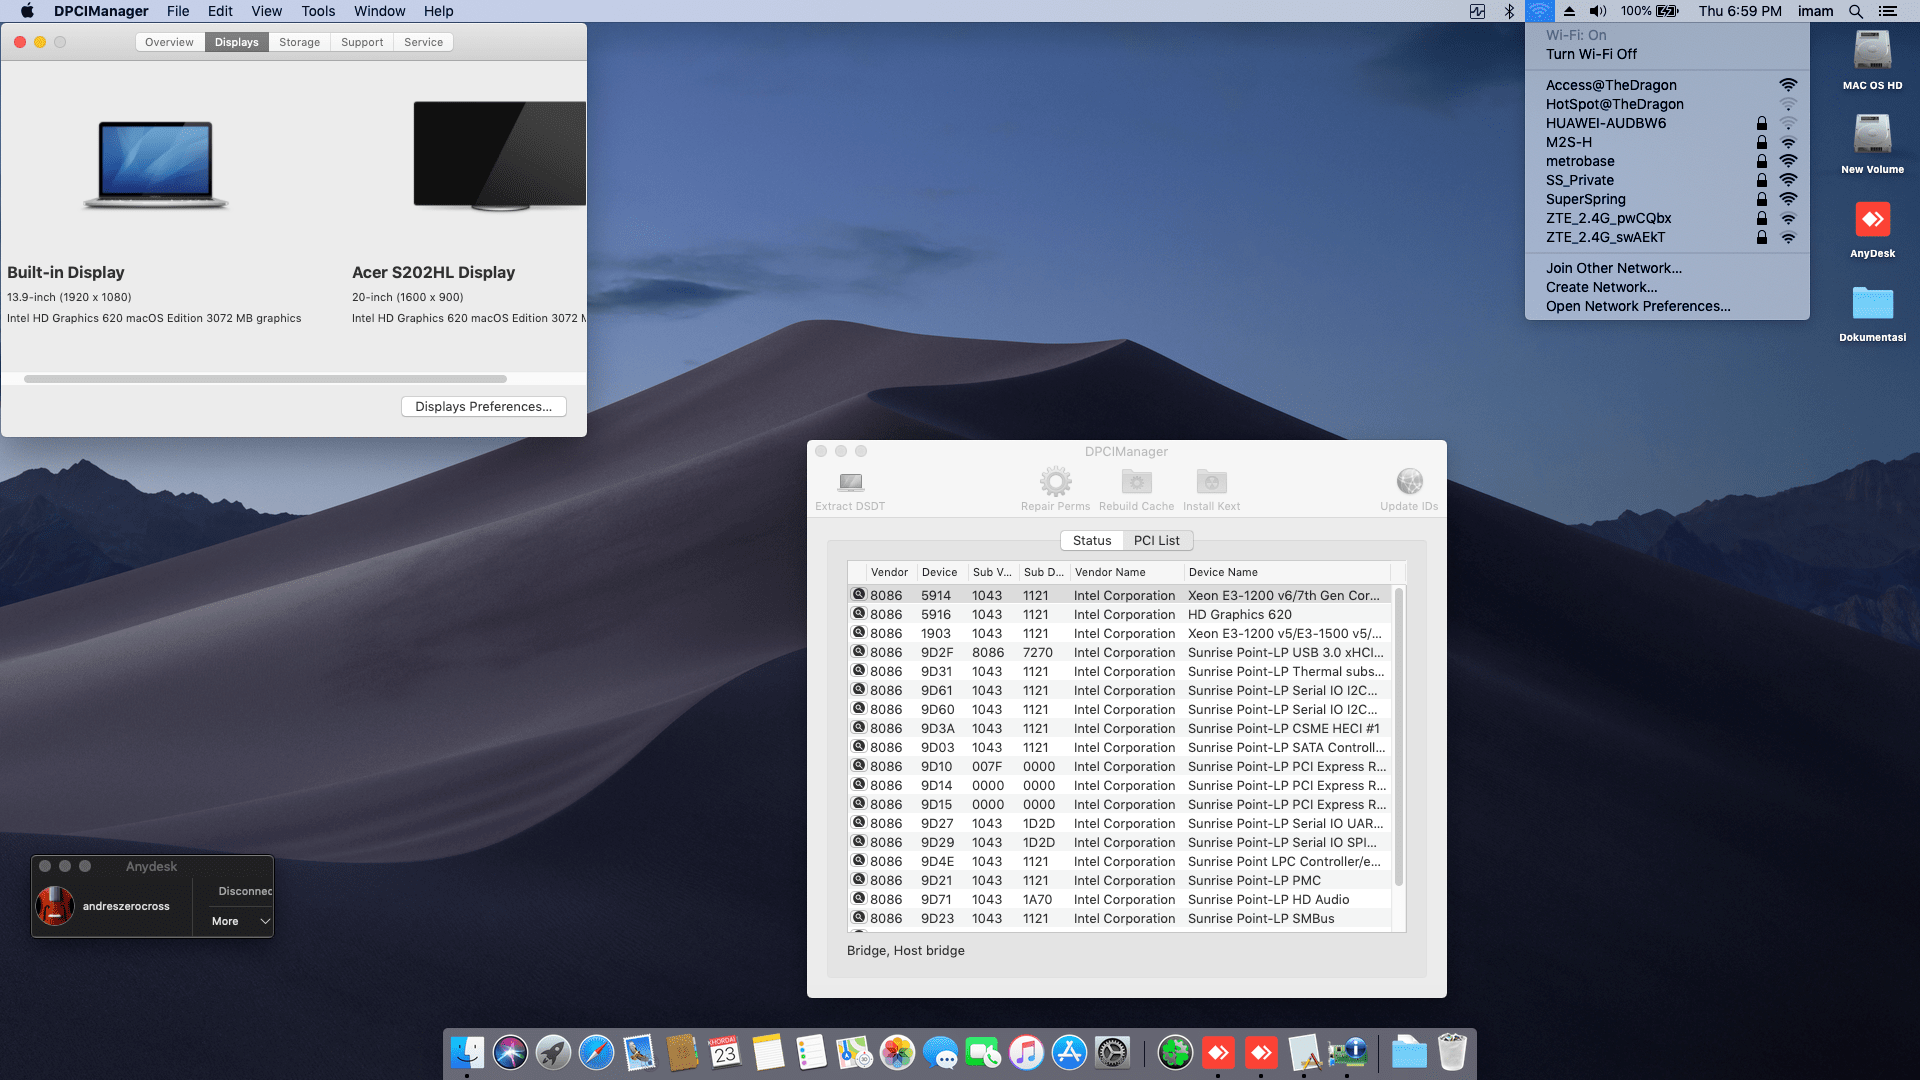This screenshot has height=1080, width=1920.
Task: Click the Bluetooth icon in the menu bar
Action: (1509, 11)
